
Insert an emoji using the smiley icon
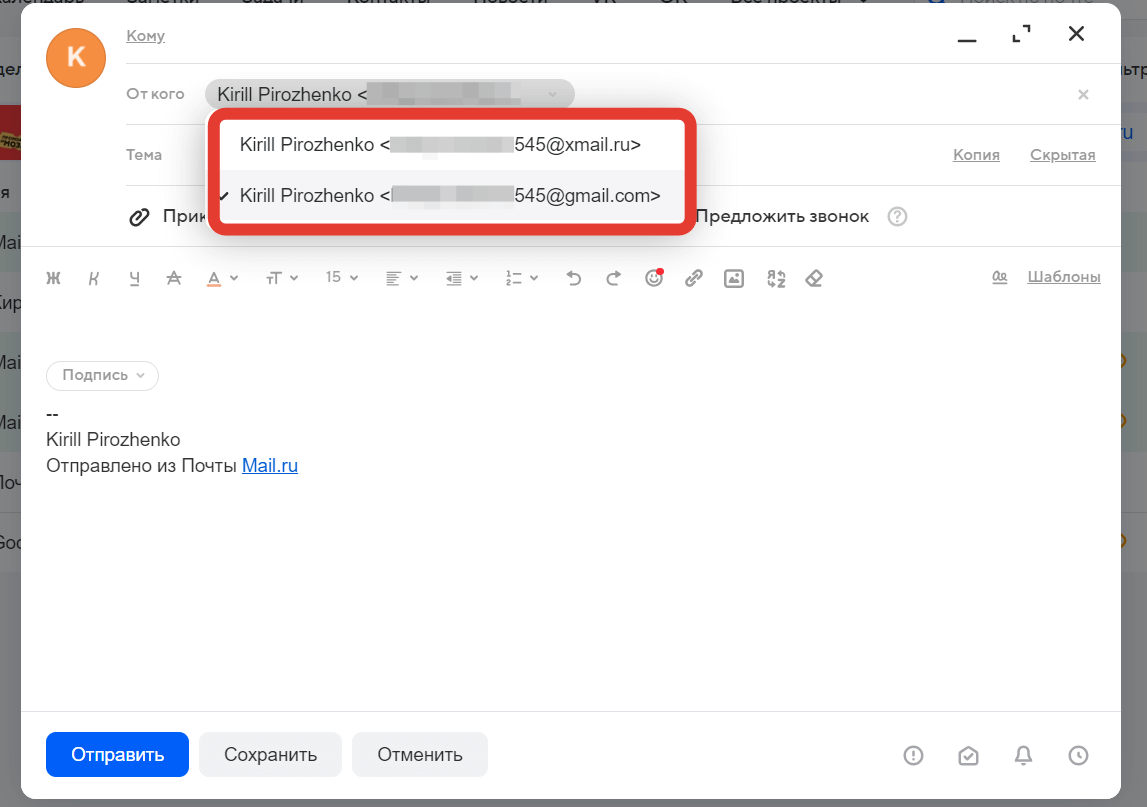654,278
